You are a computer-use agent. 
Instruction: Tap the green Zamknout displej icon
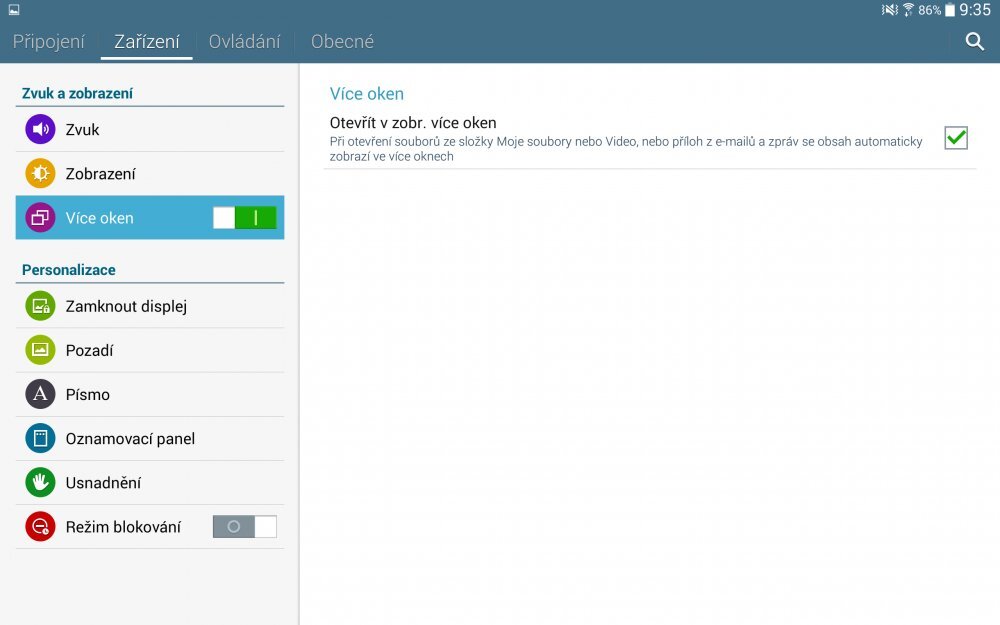[40, 306]
